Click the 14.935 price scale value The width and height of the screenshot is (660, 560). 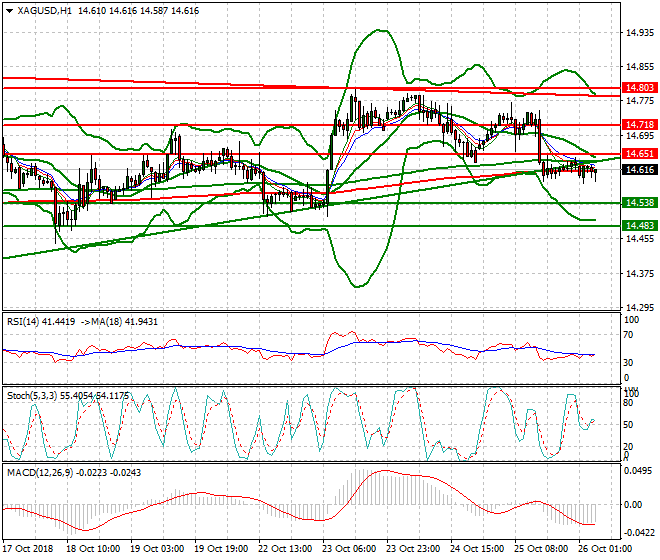coord(640,33)
